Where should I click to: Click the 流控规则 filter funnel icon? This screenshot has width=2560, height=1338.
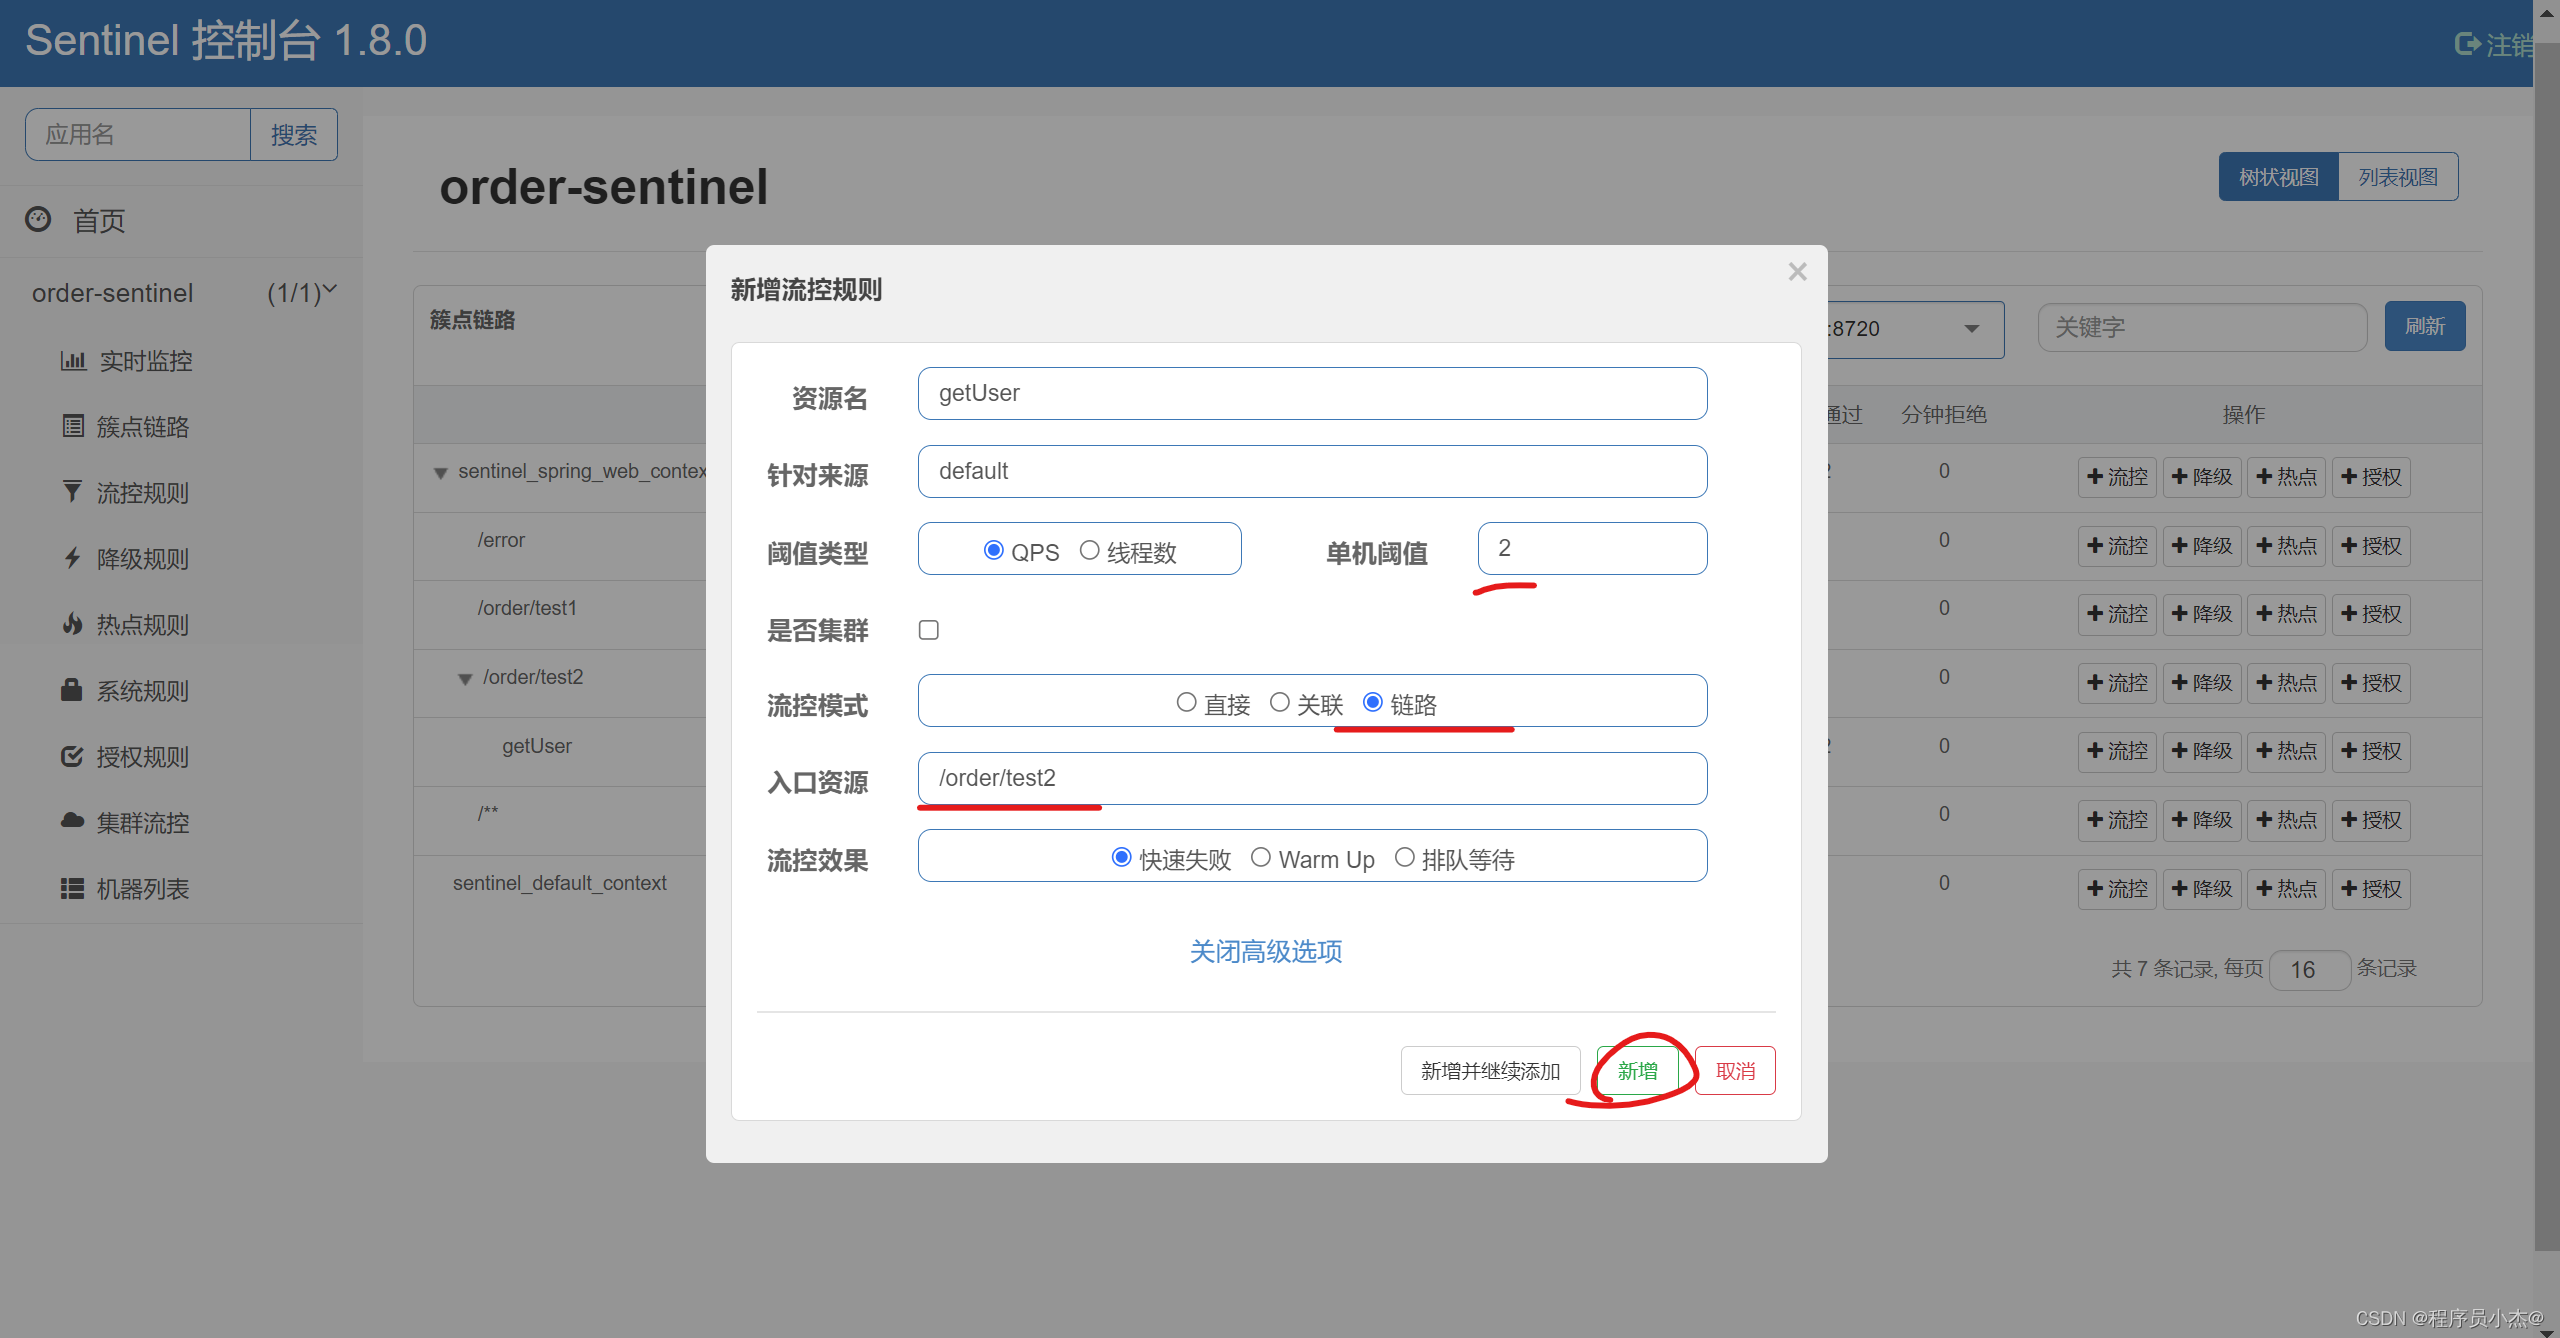pos(72,492)
